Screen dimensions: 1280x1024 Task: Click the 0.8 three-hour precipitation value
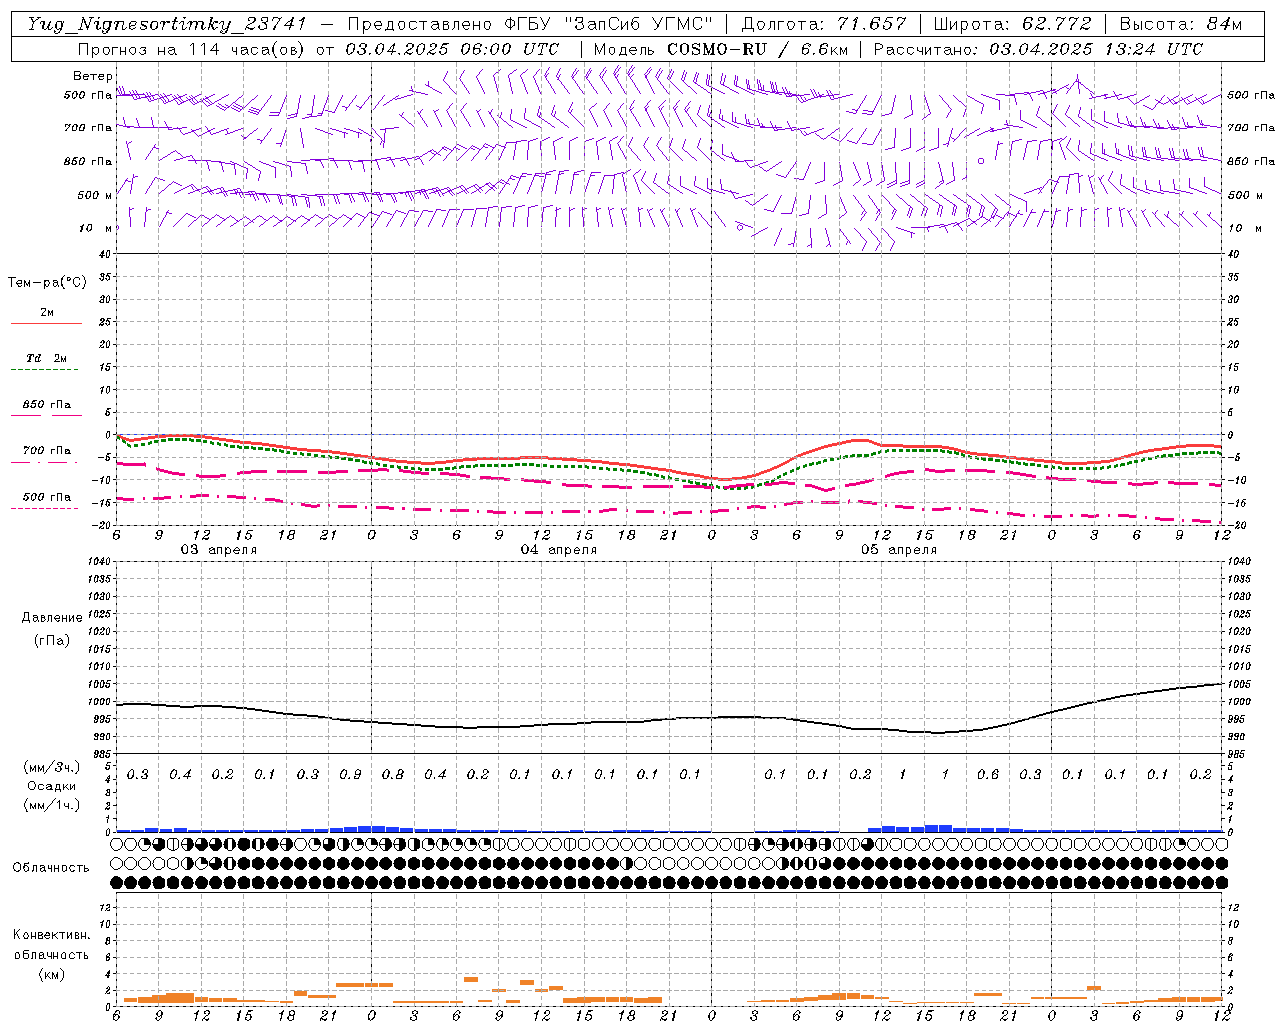click(x=393, y=775)
